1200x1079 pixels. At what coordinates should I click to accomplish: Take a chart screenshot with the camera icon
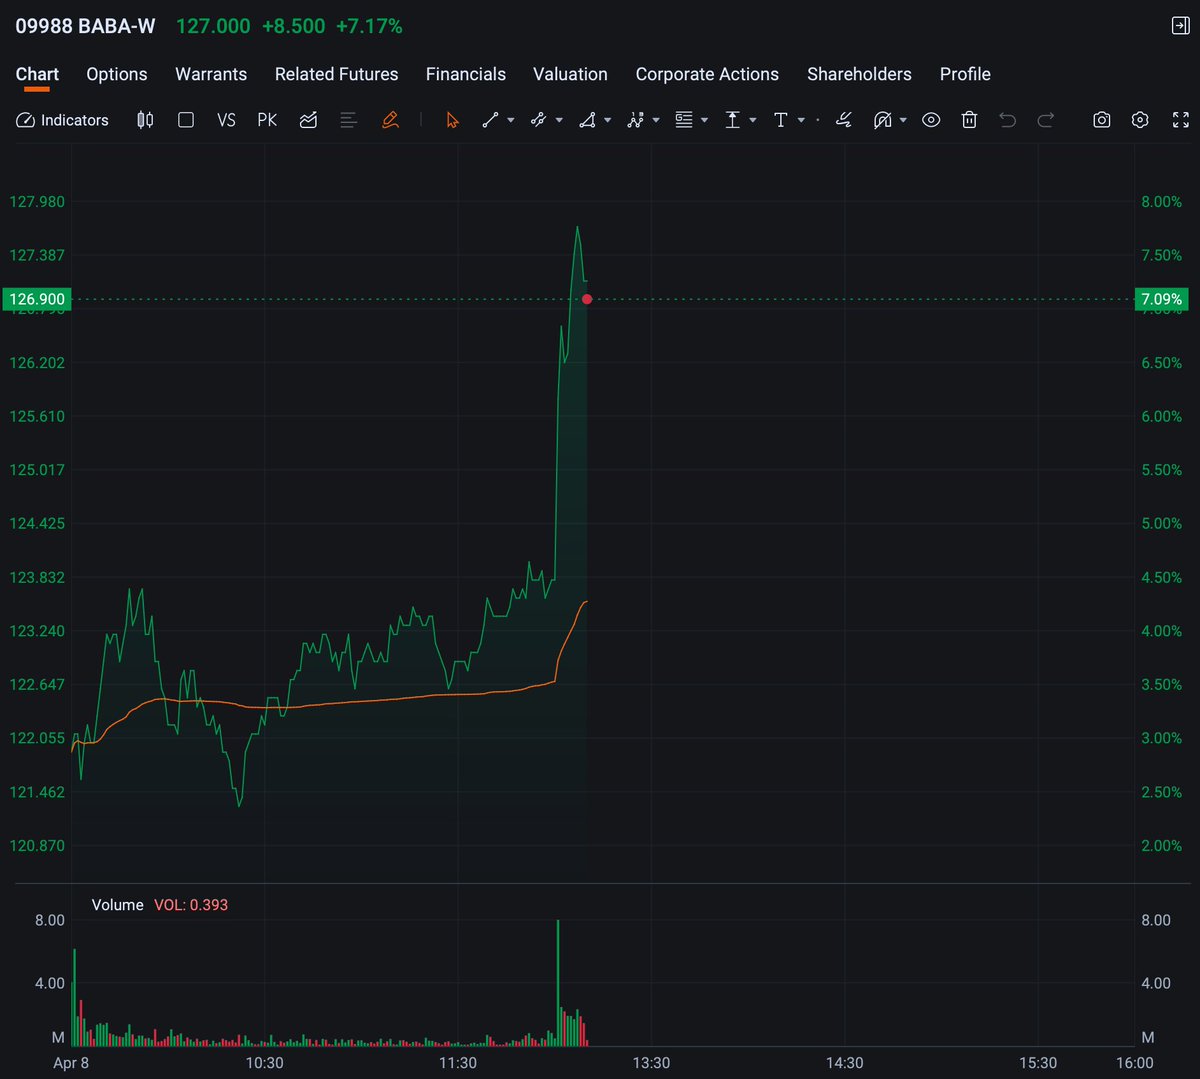pyautogui.click(x=1101, y=120)
